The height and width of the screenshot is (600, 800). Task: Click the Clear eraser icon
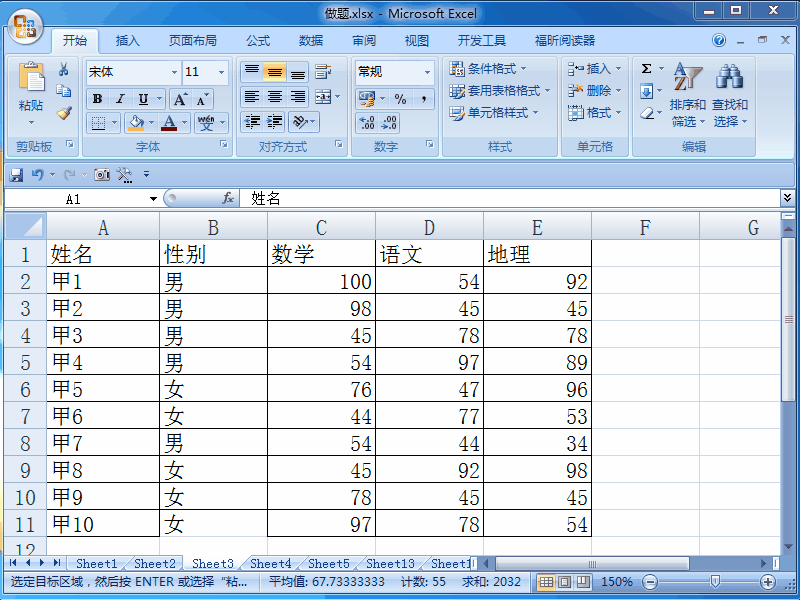tap(646, 113)
